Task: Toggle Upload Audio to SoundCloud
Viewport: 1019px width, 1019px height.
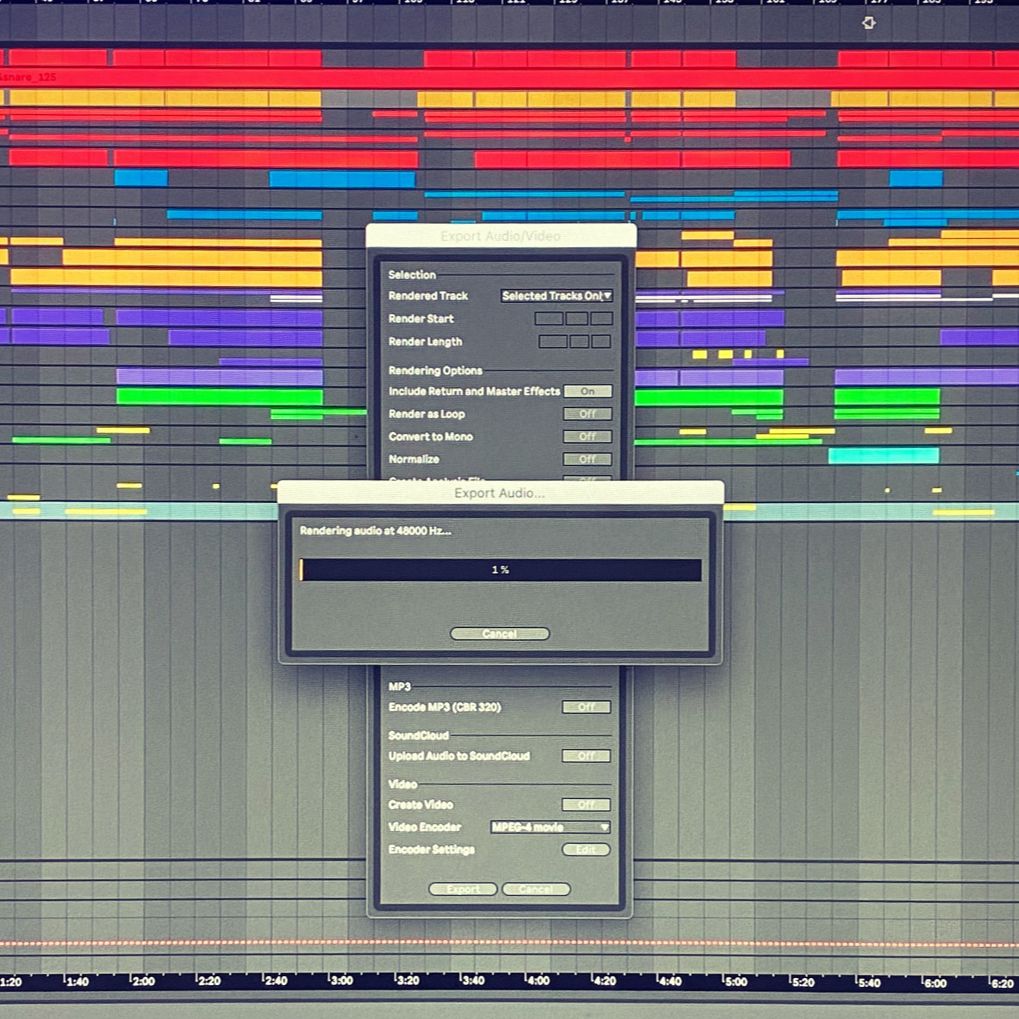Action: tap(586, 756)
